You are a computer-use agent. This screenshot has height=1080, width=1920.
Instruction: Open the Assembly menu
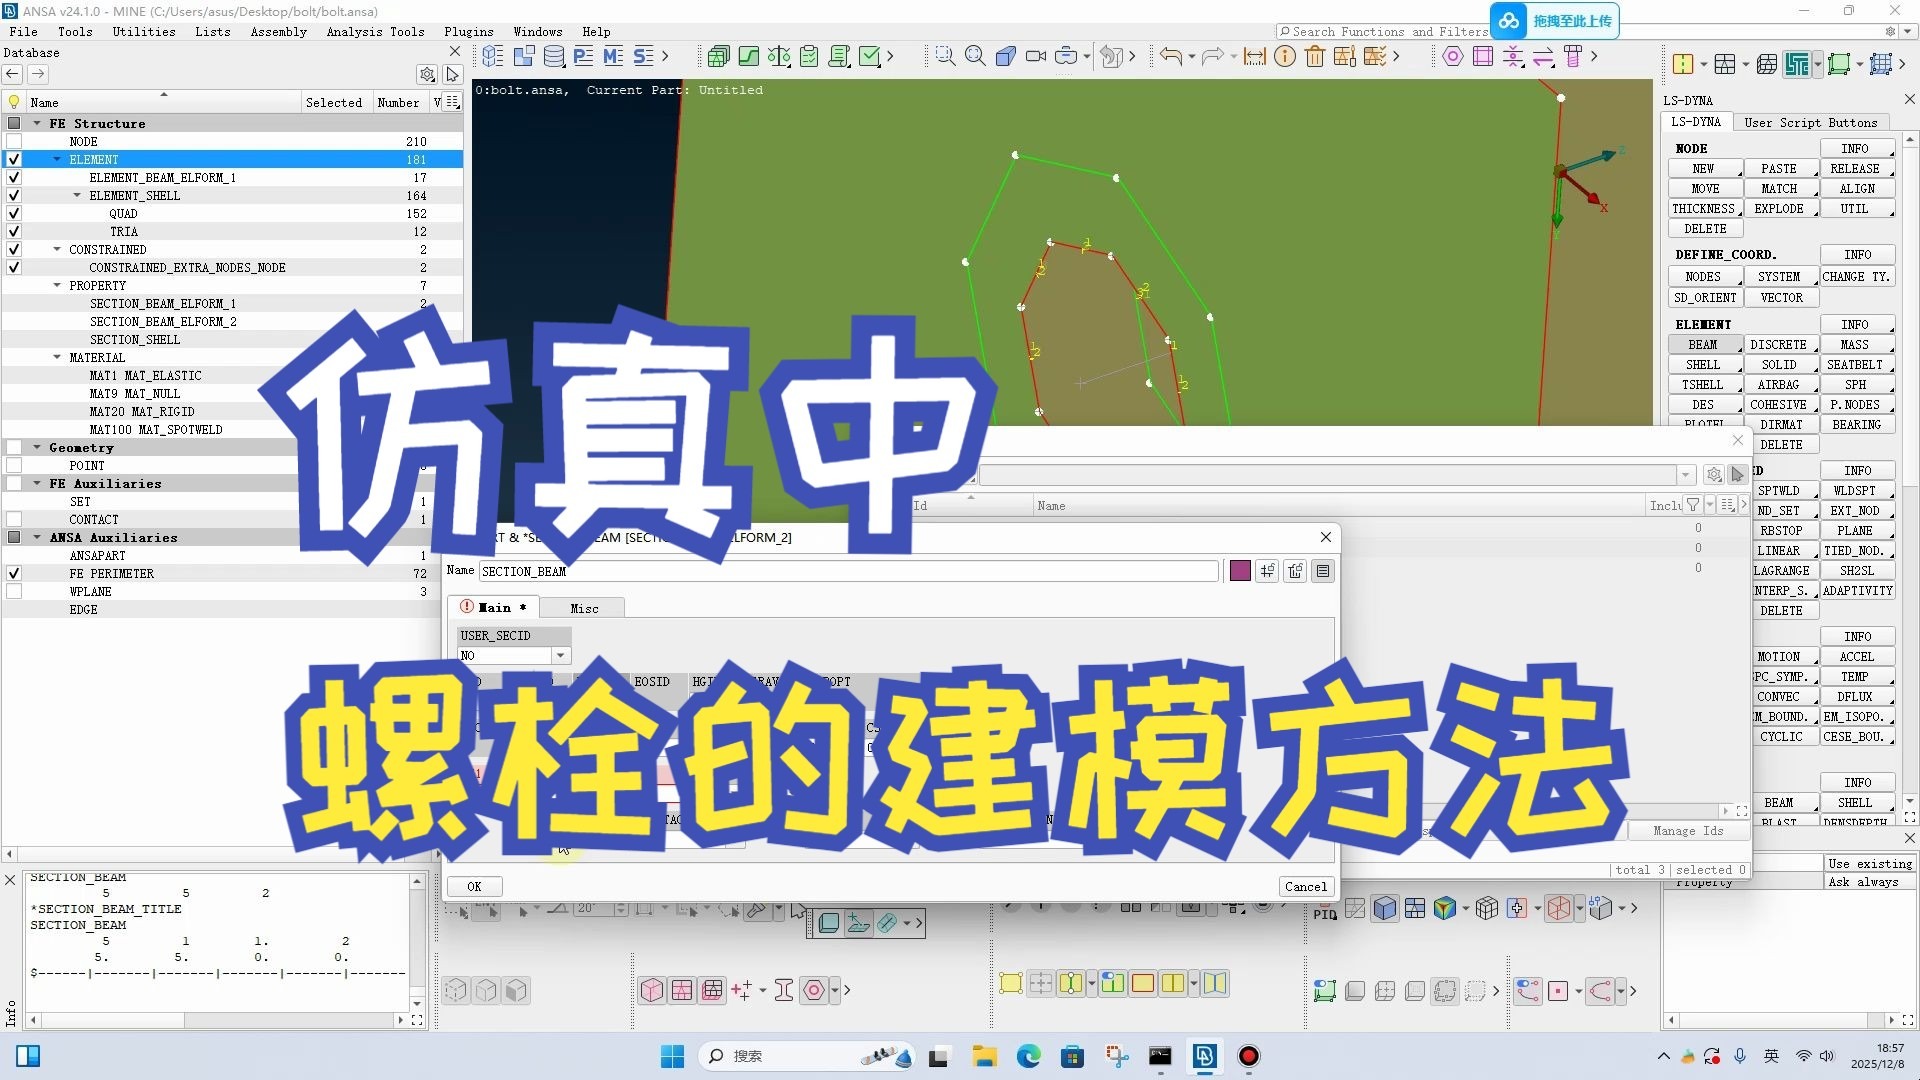click(x=278, y=32)
